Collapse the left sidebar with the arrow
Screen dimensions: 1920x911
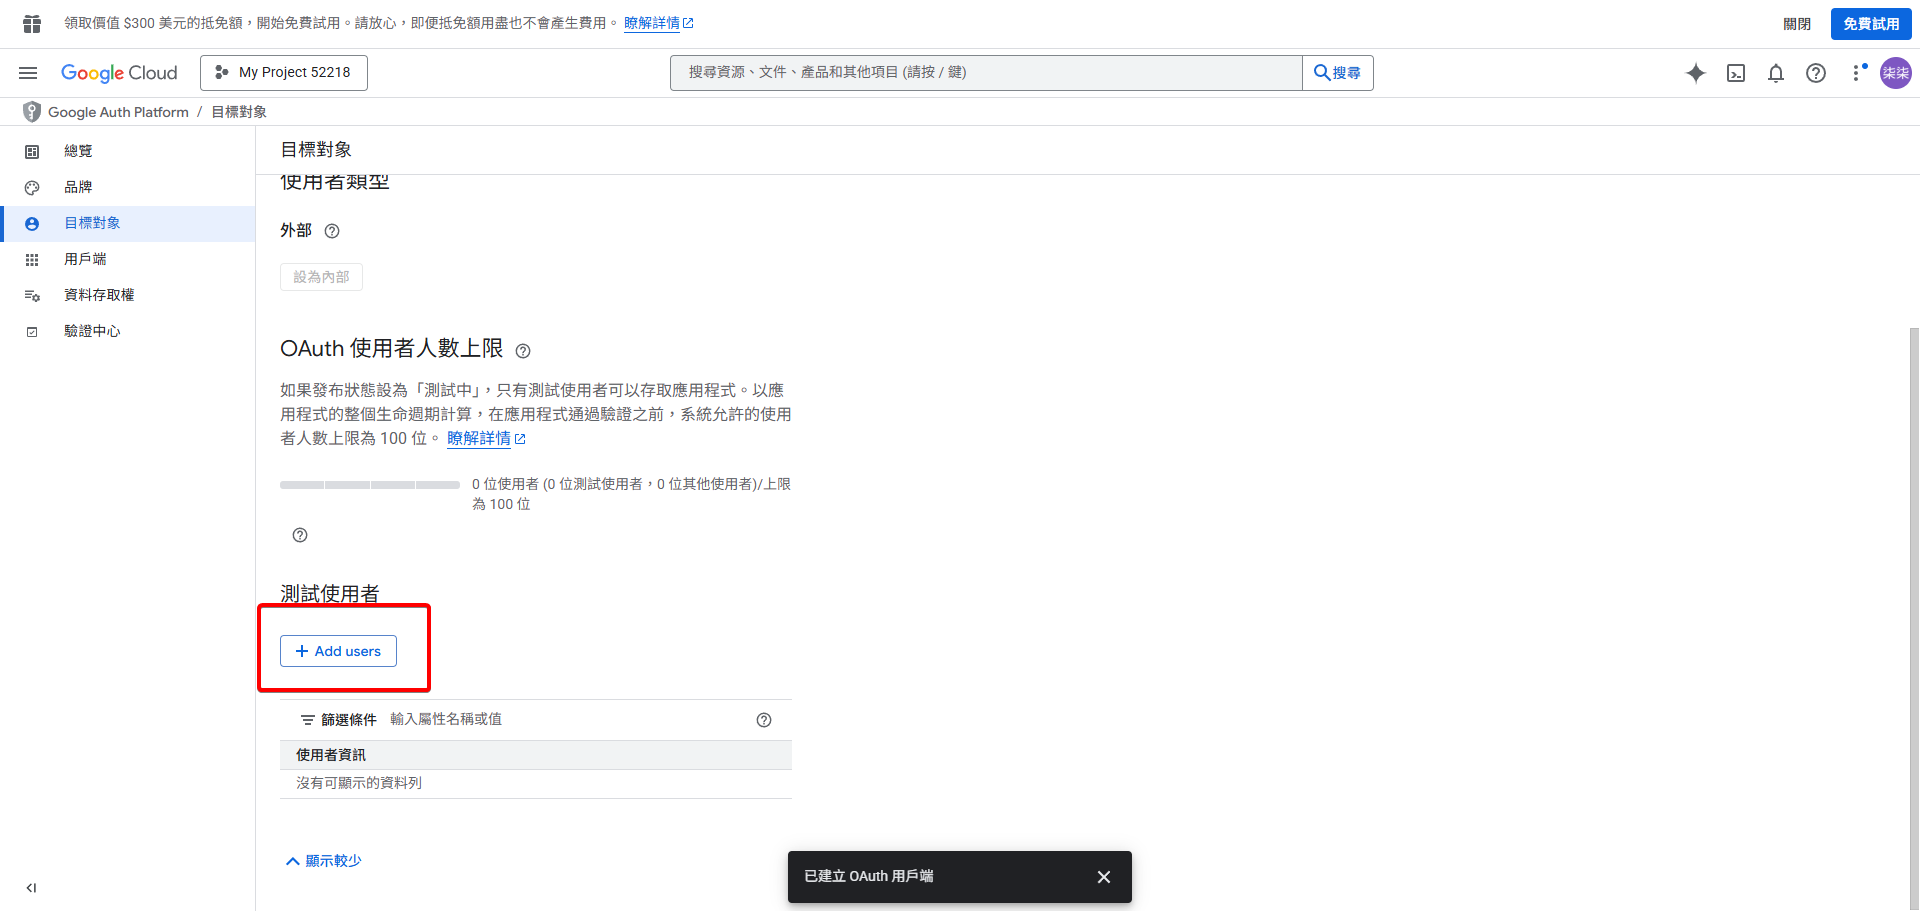pyautogui.click(x=30, y=887)
